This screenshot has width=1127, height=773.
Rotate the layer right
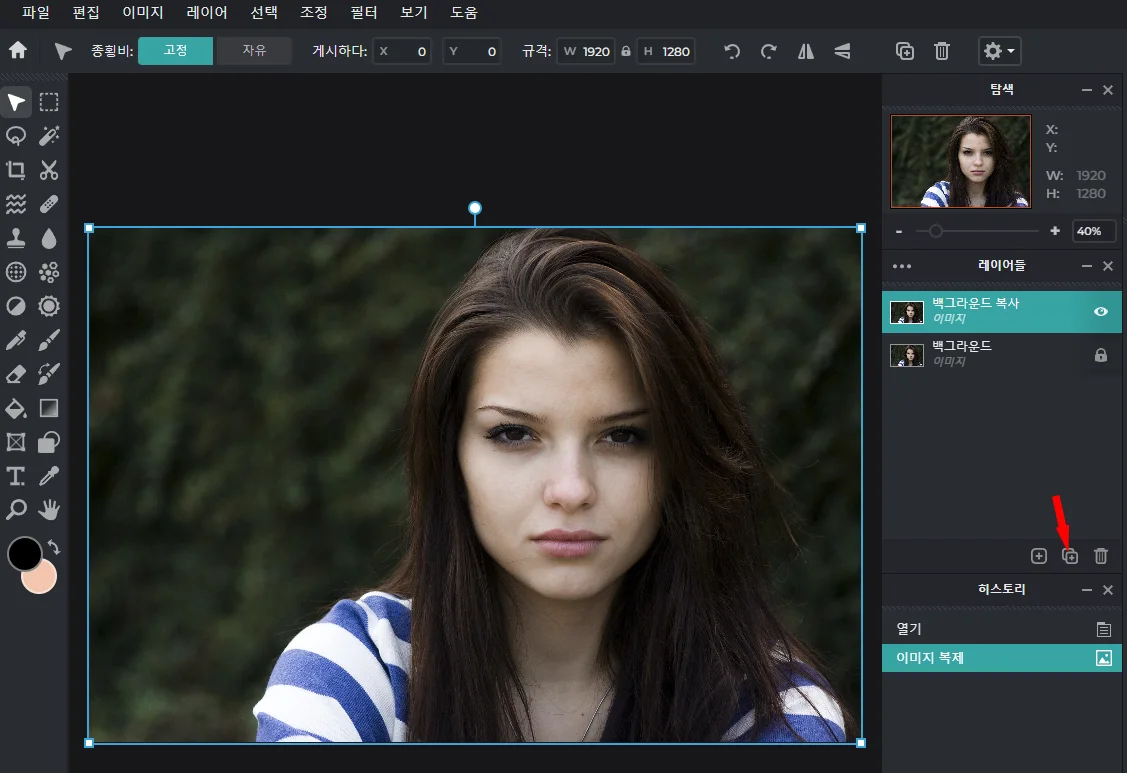[x=768, y=51]
